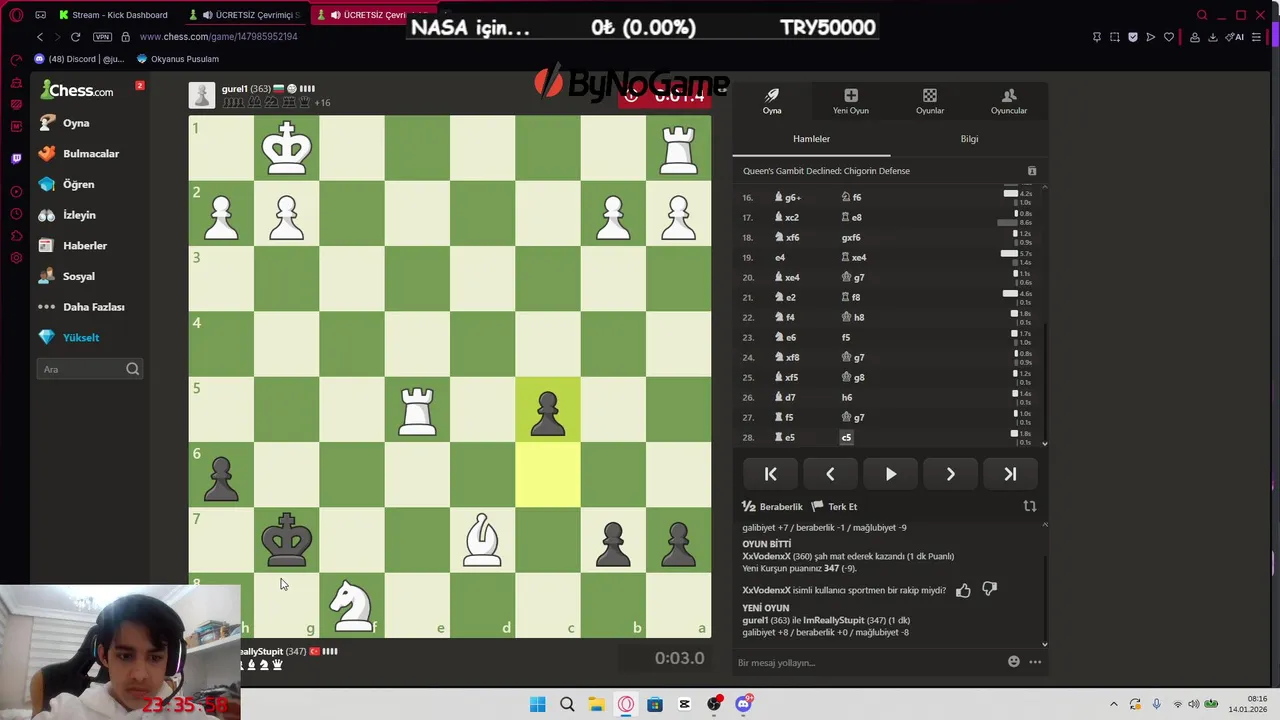Select the Yeni Oyun tab
The width and height of the screenshot is (1280, 720).
(851, 101)
